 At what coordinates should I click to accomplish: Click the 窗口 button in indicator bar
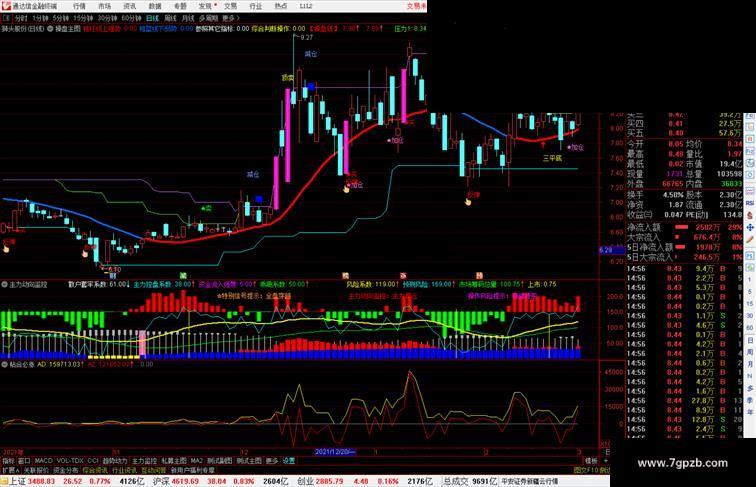24,461
